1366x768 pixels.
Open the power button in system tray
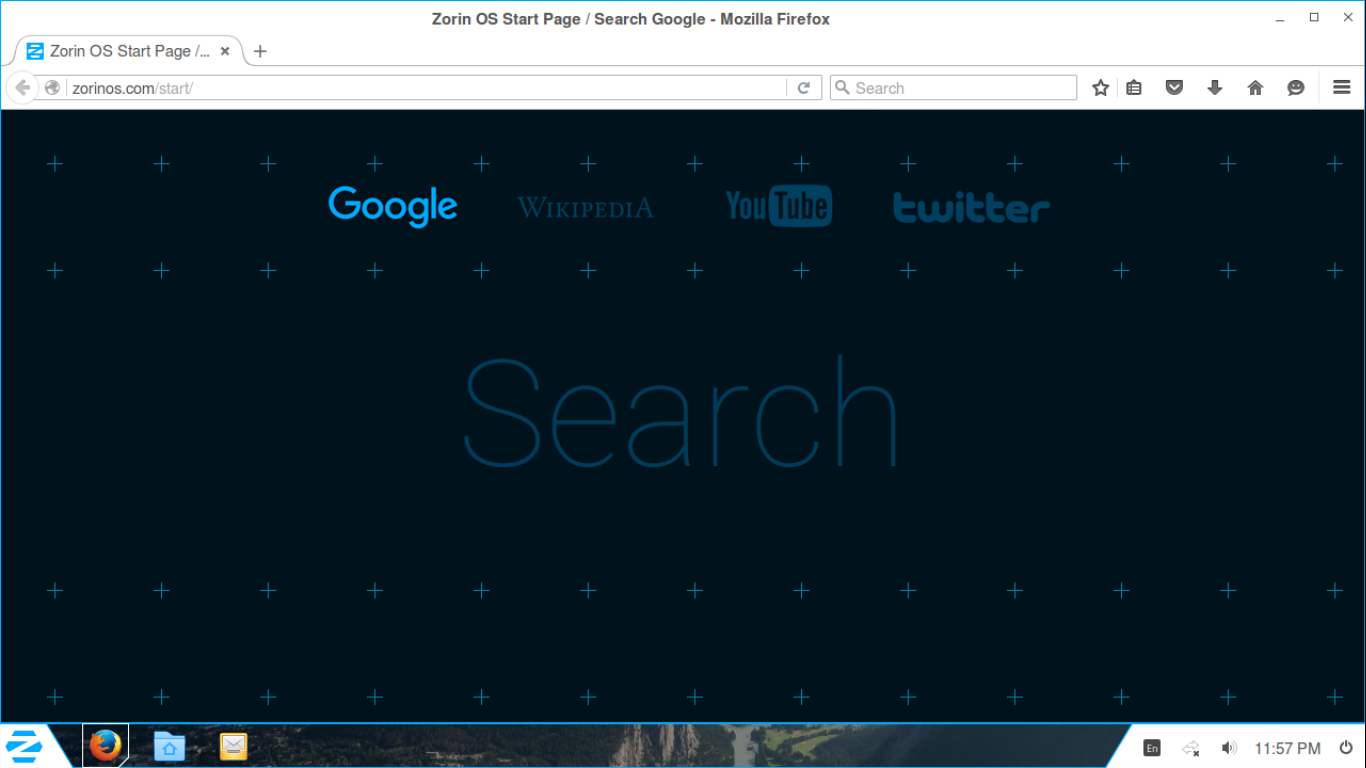pyautogui.click(x=1347, y=748)
